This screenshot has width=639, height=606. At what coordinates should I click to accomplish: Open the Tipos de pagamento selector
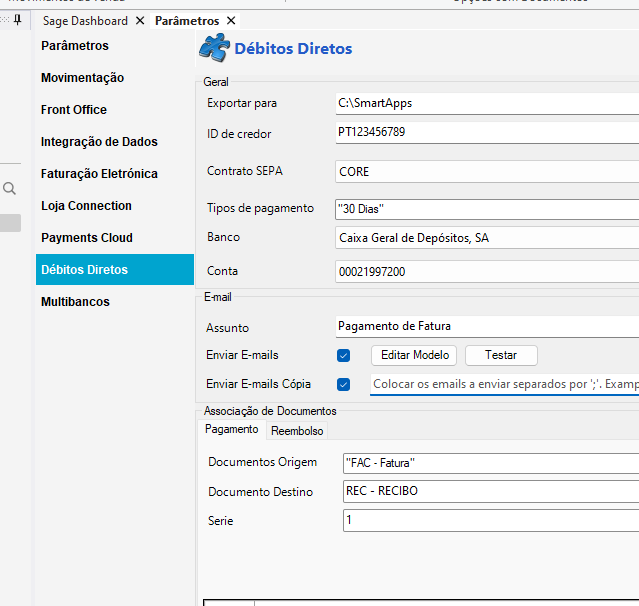(487, 209)
